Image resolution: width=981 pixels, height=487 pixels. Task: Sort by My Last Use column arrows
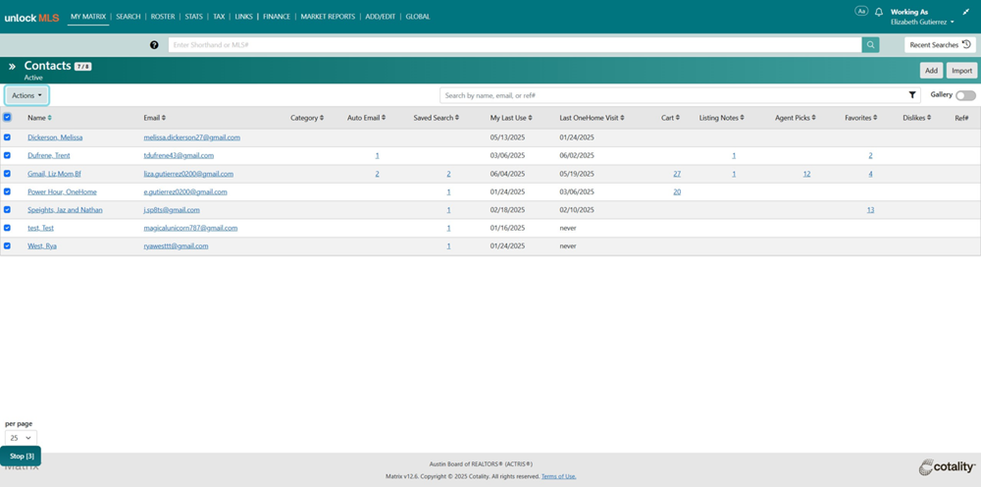point(530,118)
